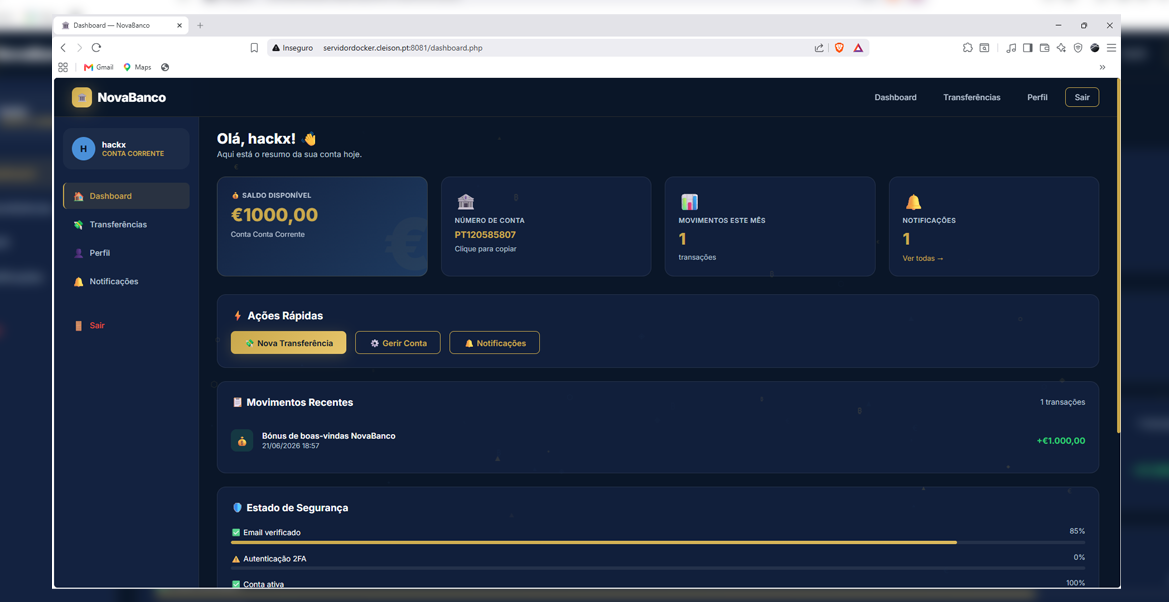Click the Brave Rewards triangle icon

click(x=858, y=48)
